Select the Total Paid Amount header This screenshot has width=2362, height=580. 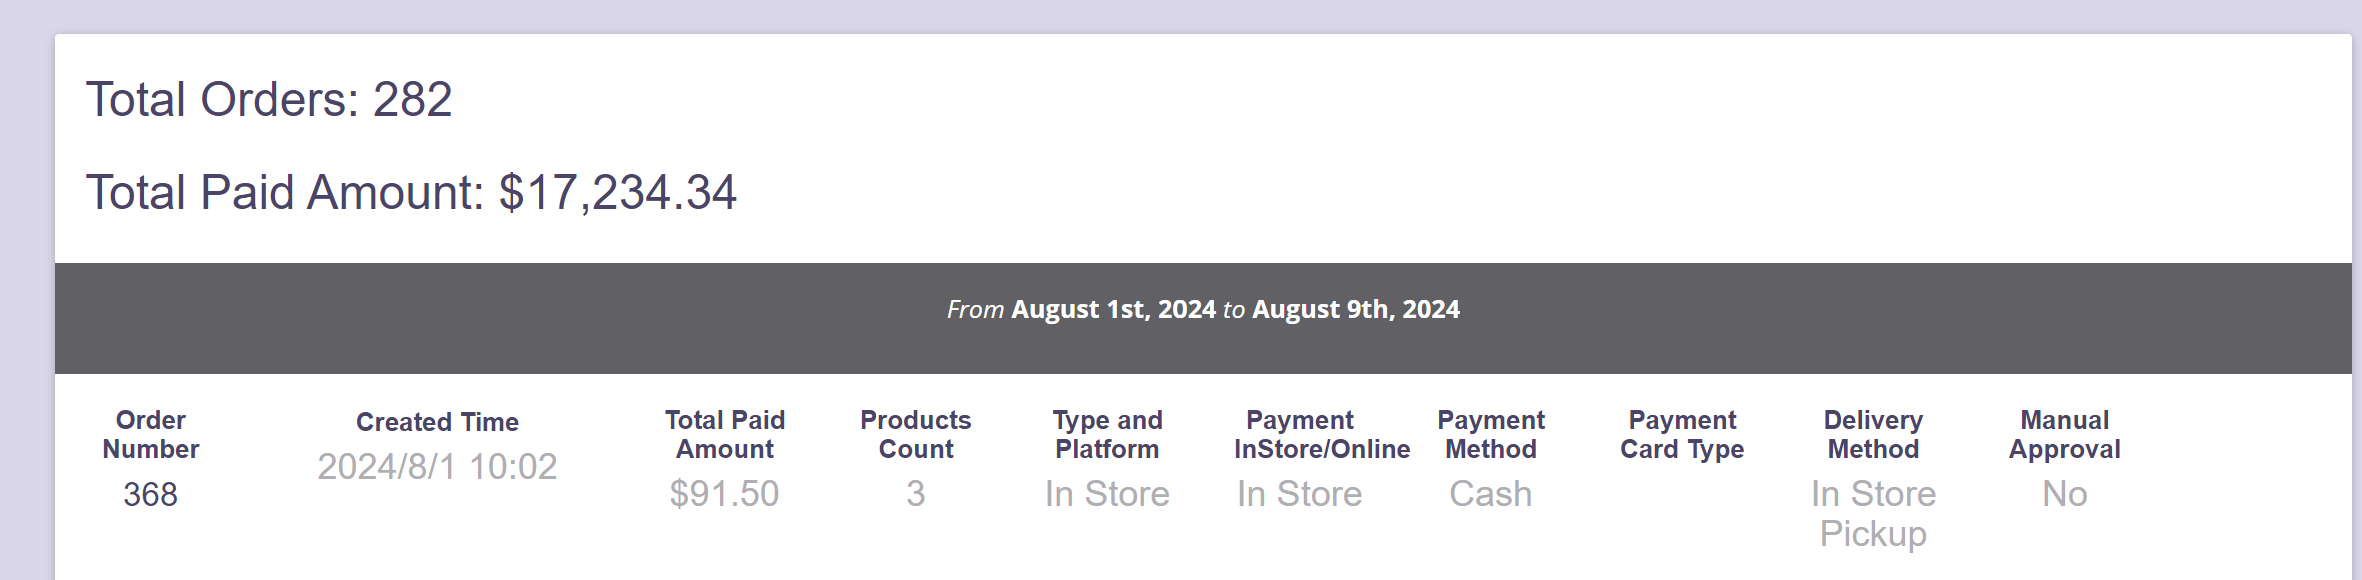[x=725, y=434]
